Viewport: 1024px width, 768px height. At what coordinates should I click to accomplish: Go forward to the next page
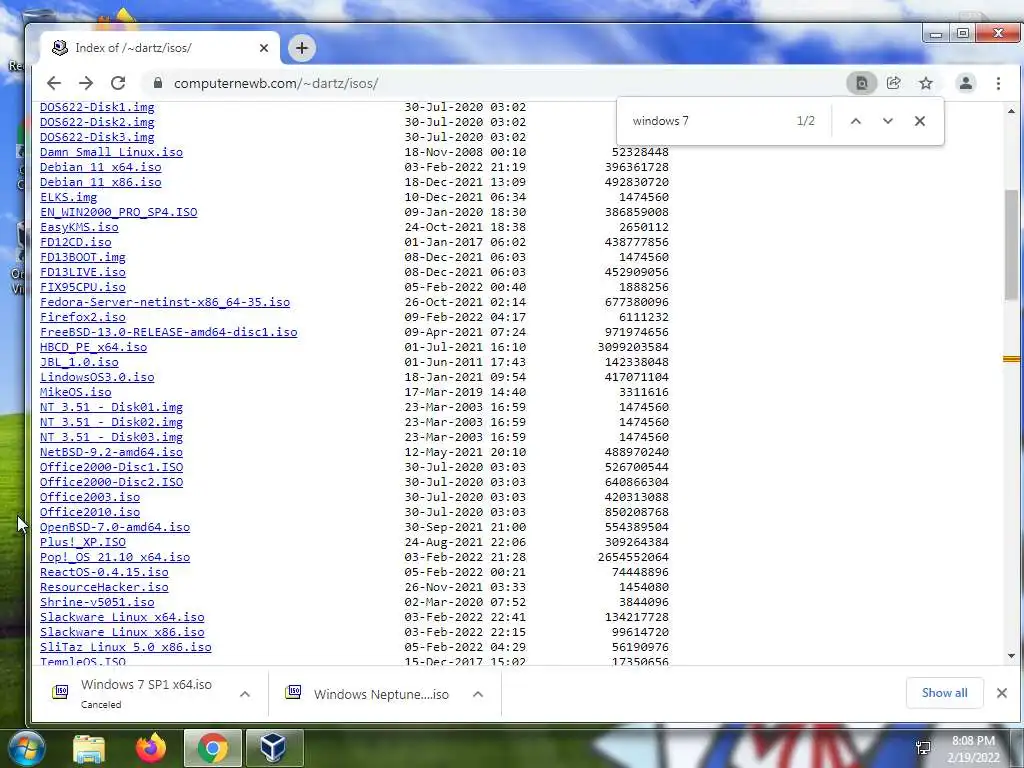(x=86, y=83)
